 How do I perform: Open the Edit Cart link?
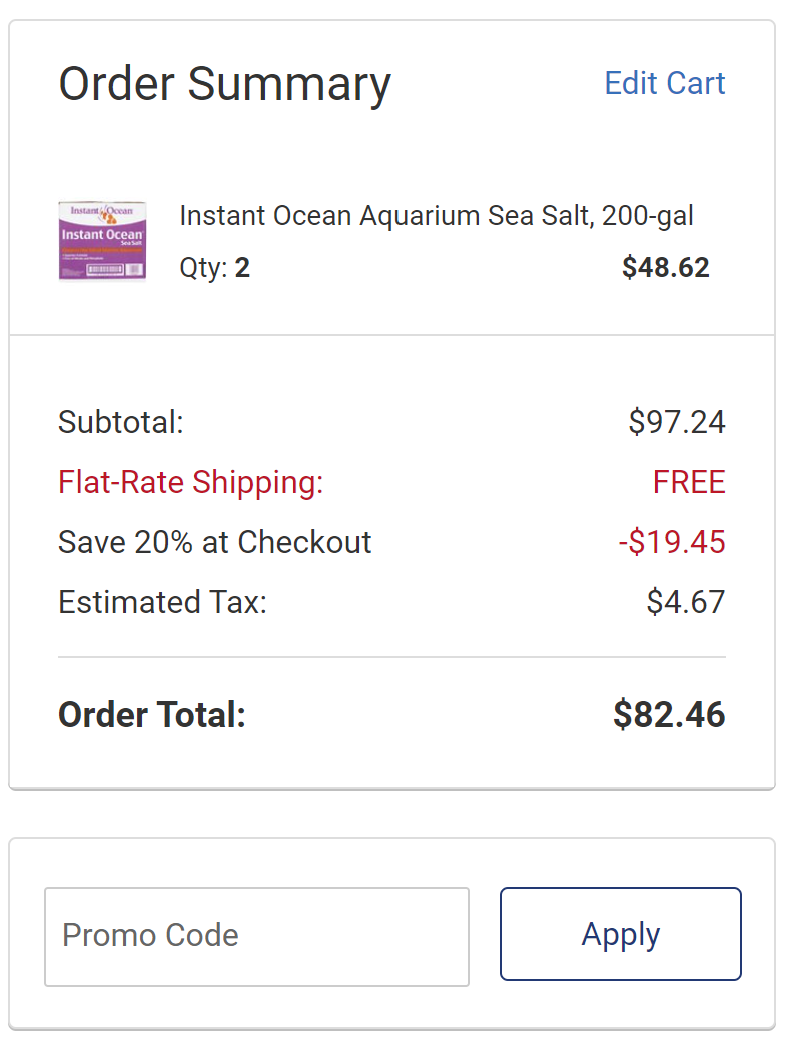coord(665,83)
